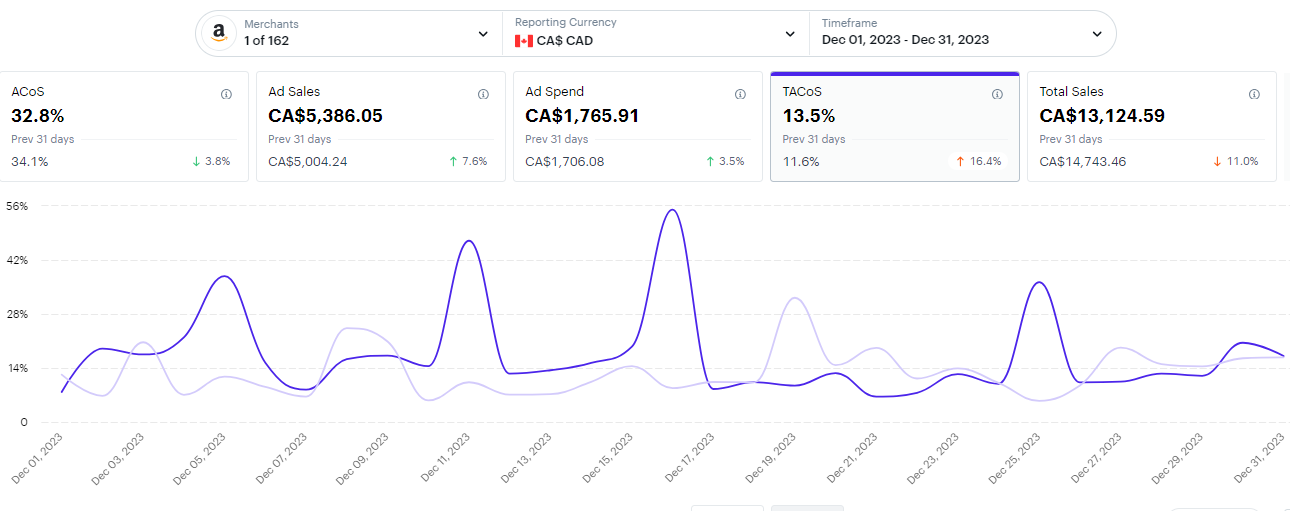The image size is (1290, 511).
Task: Click the ACoS info icon
Action: [x=226, y=94]
